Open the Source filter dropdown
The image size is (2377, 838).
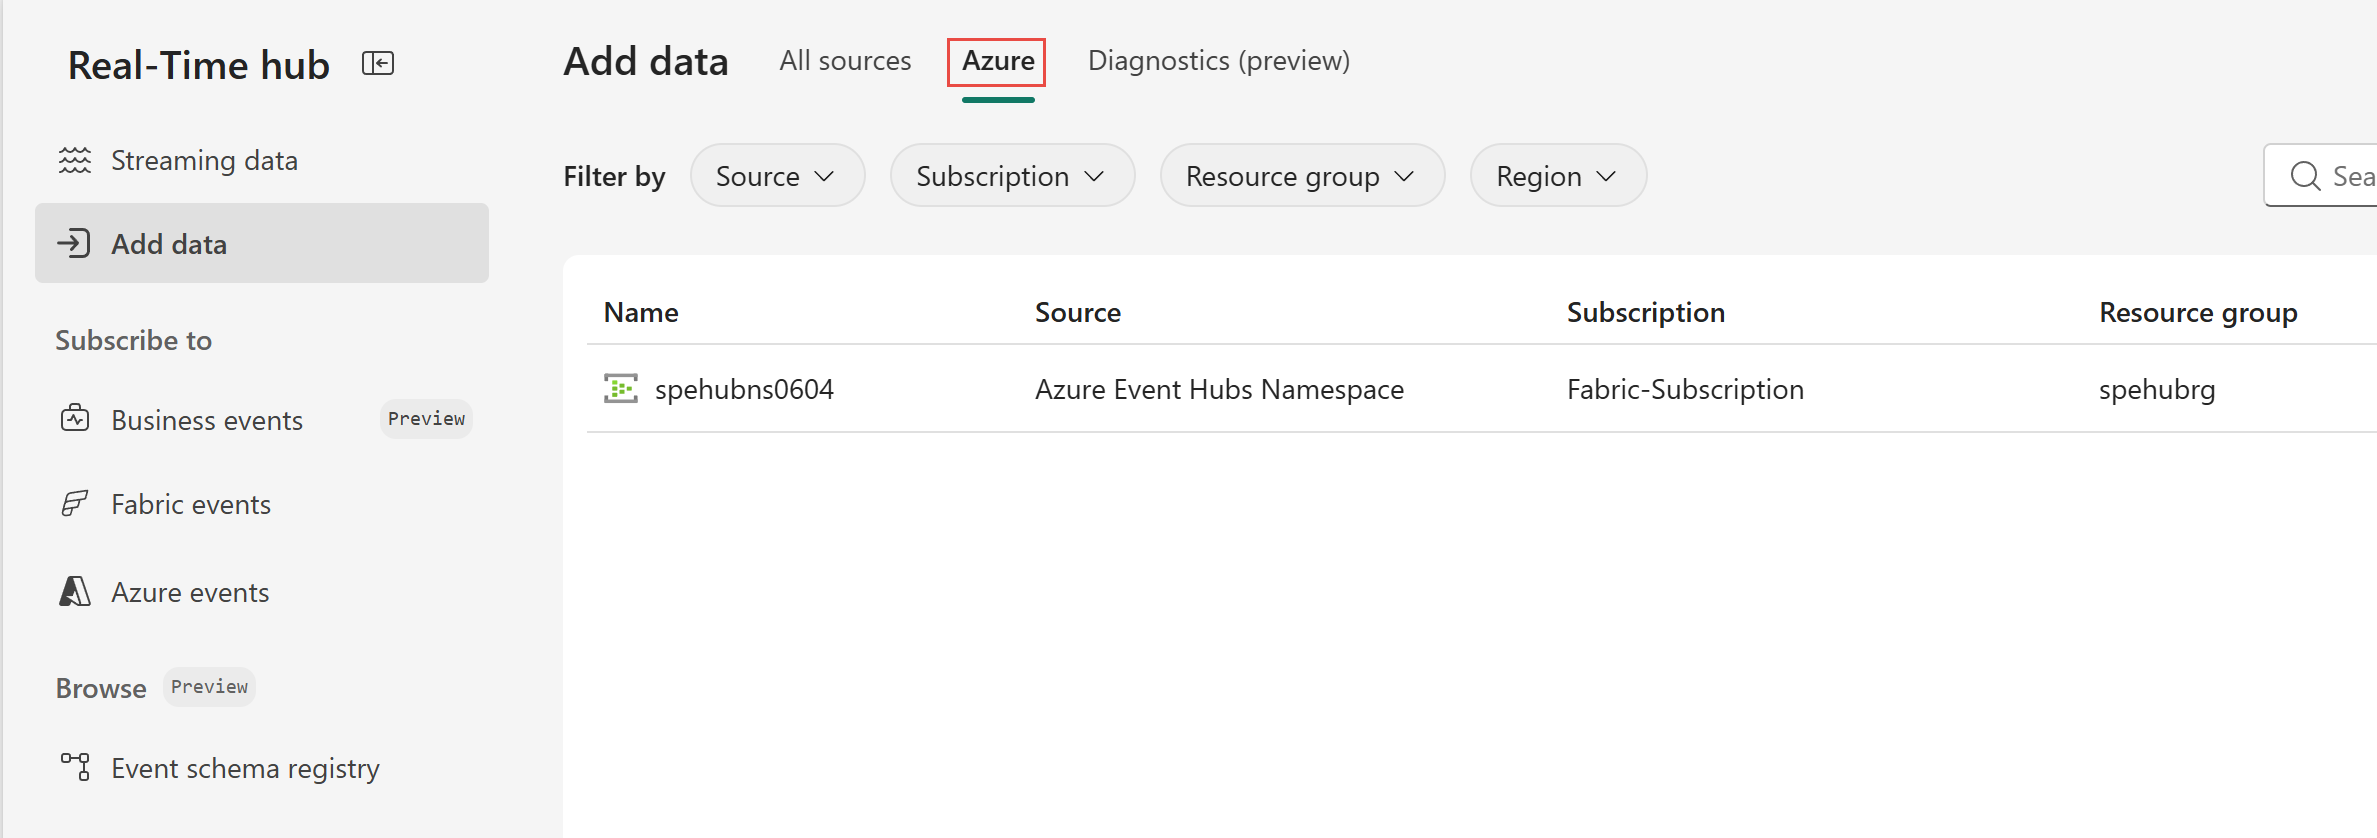pos(777,175)
